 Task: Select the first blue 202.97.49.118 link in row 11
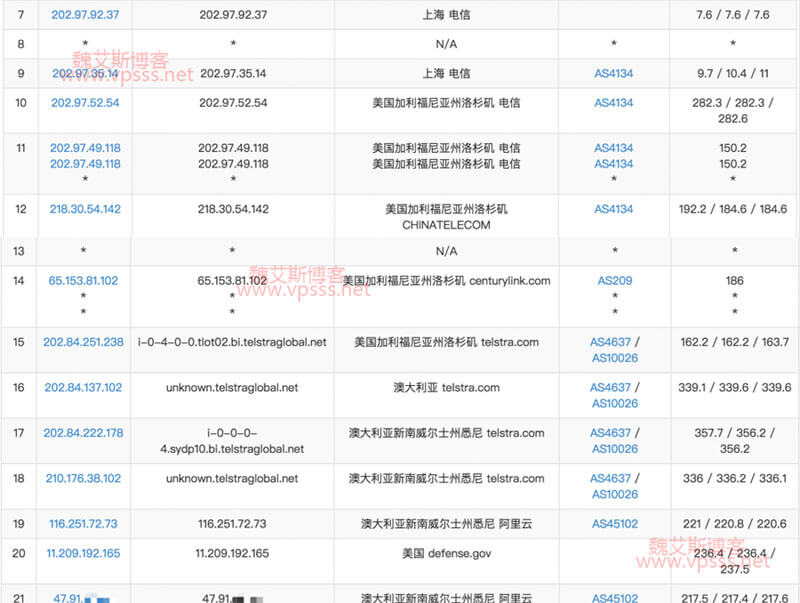coord(84,148)
